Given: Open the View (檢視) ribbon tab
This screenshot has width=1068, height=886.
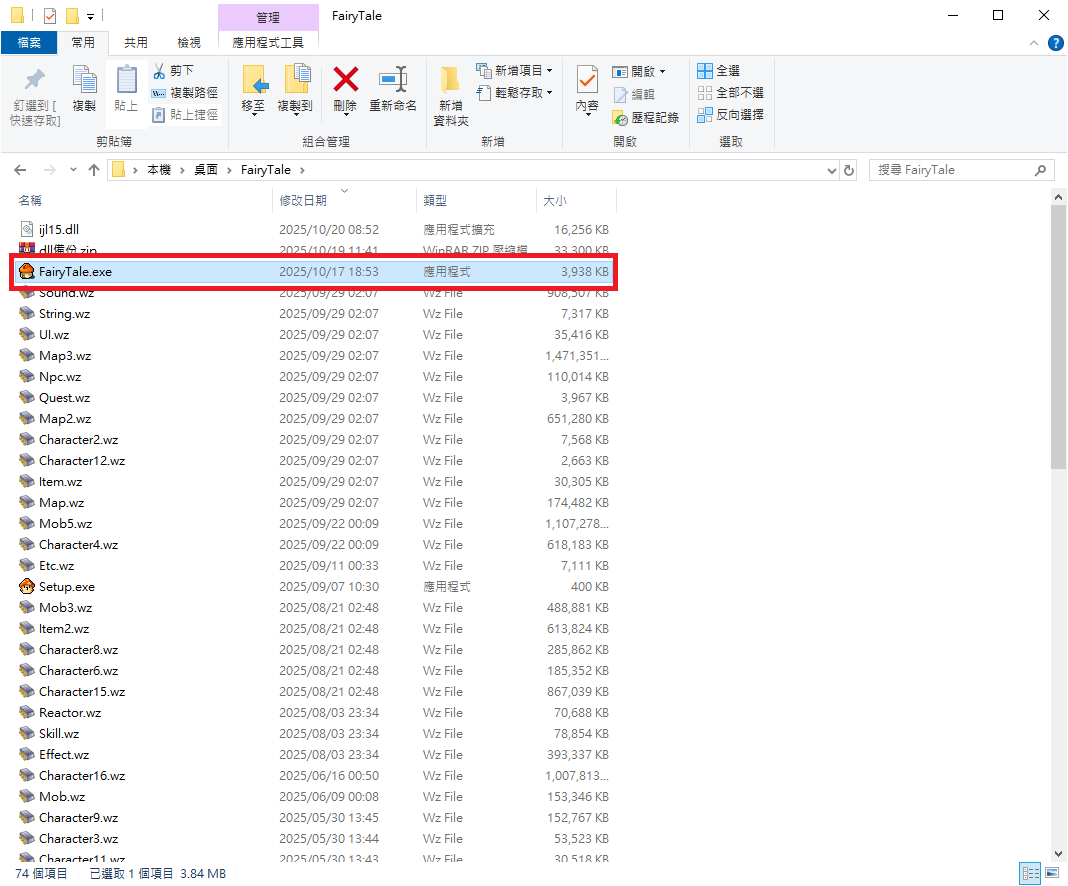Looking at the screenshot, I should click(x=188, y=42).
